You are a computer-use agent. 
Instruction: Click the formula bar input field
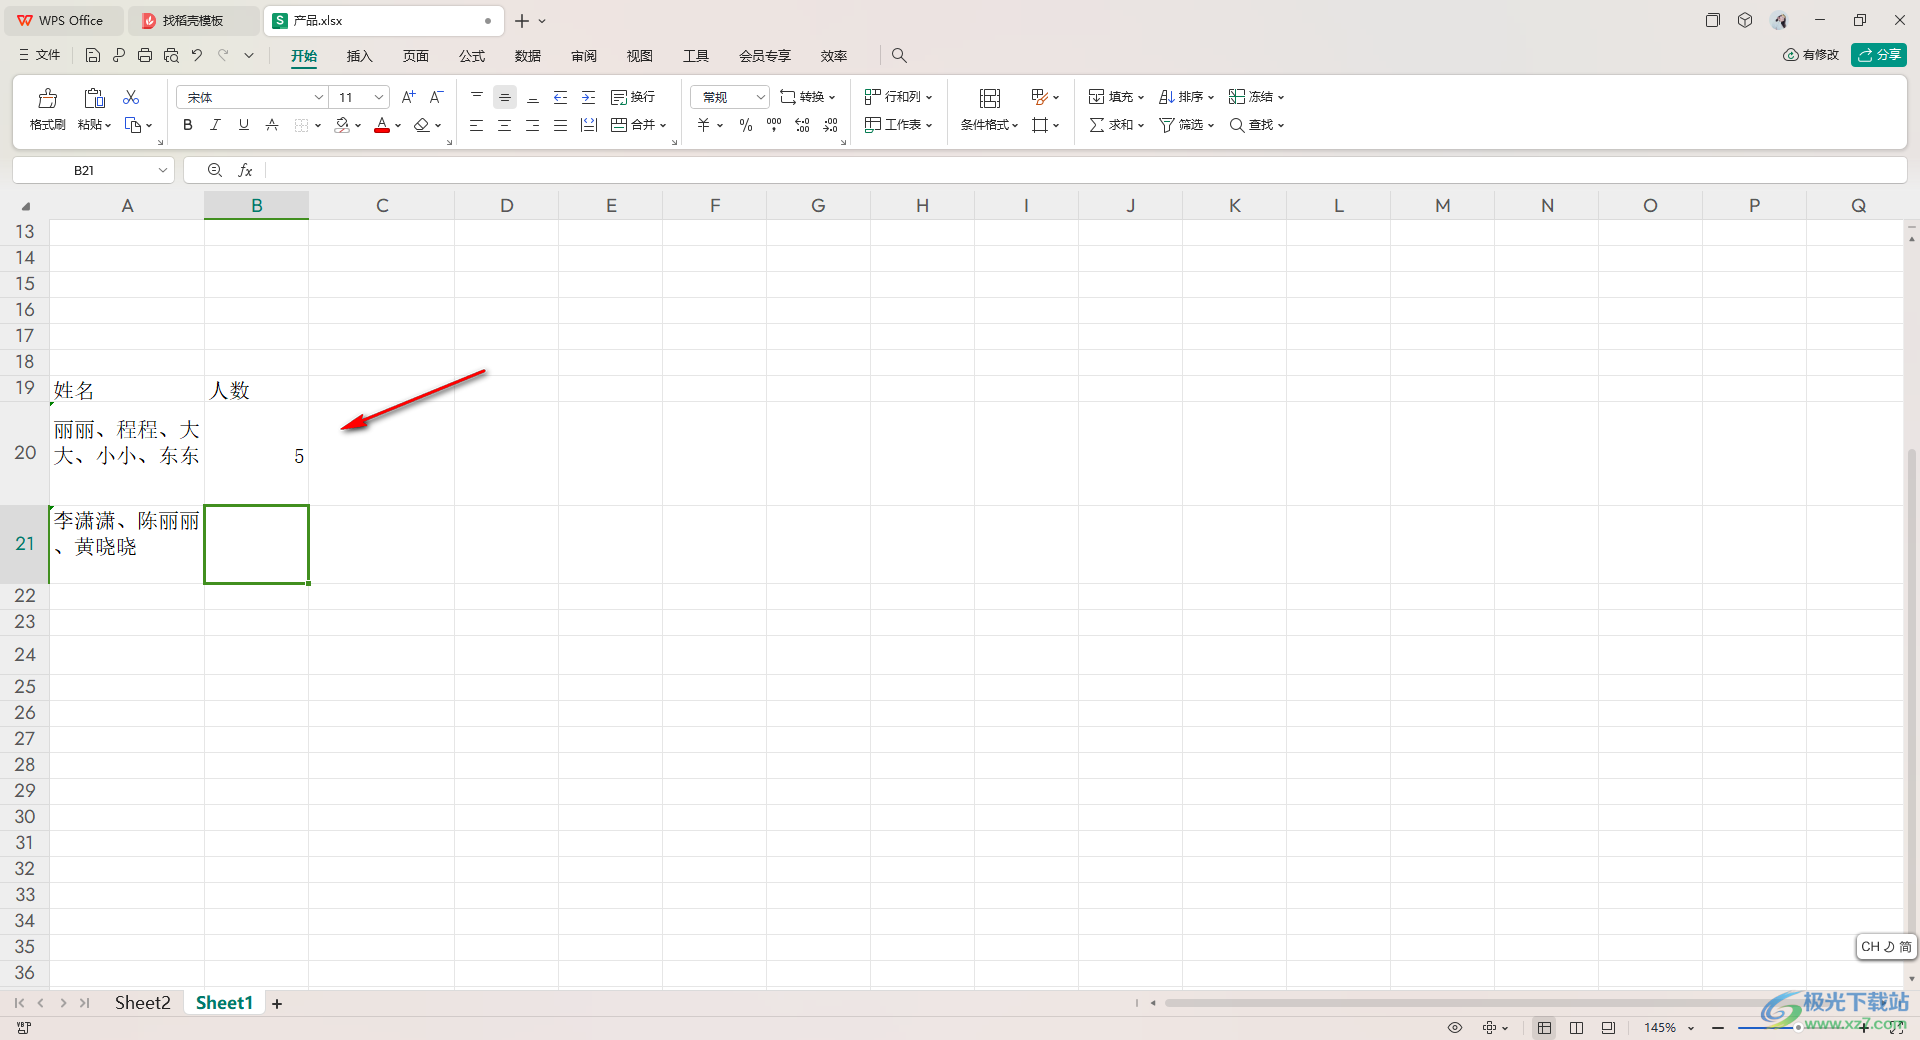pos(1086,170)
